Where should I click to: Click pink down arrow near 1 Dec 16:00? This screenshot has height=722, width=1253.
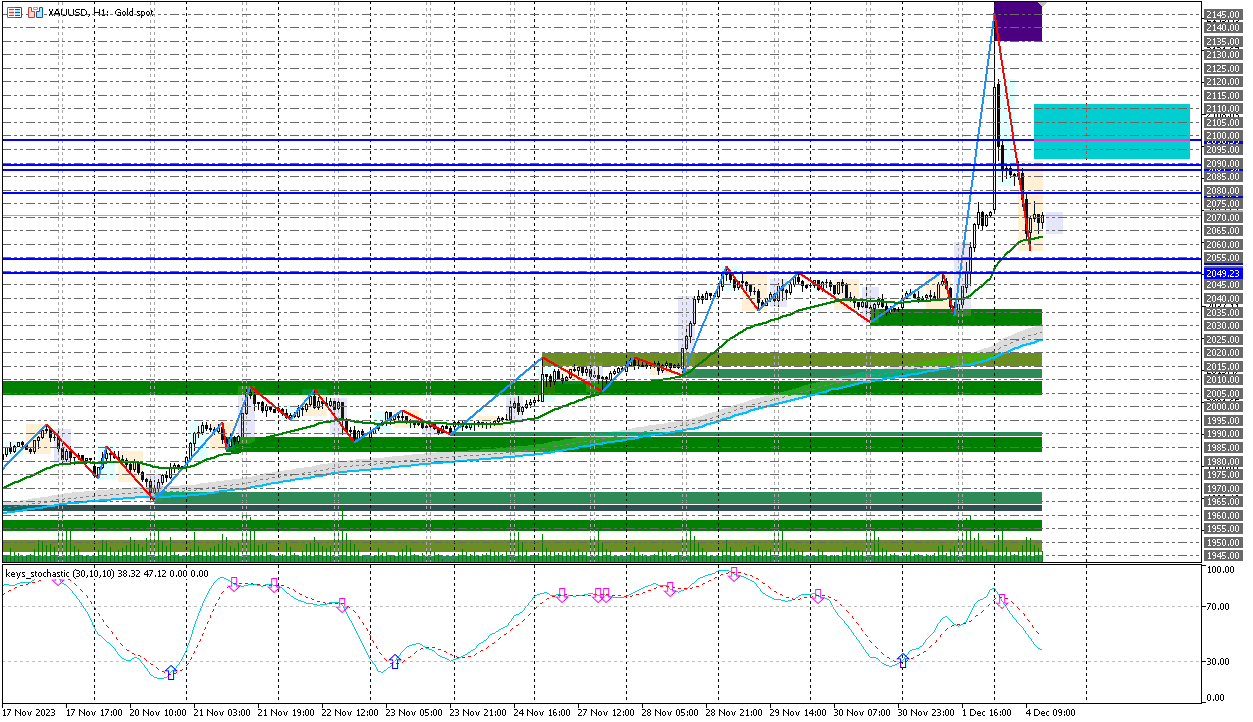(x=1002, y=600)
